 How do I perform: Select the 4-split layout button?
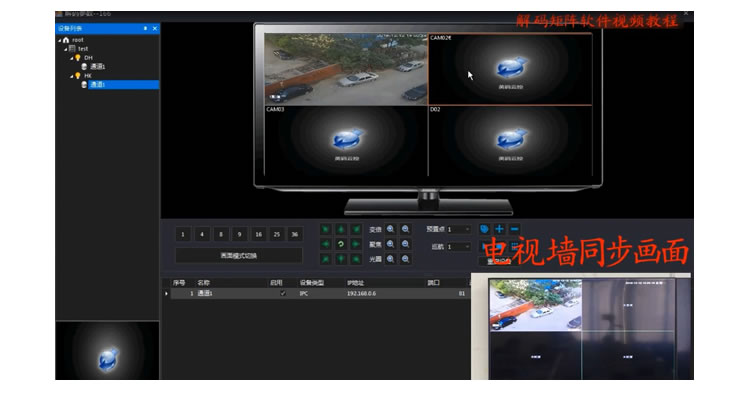click(x=202, y=234)
